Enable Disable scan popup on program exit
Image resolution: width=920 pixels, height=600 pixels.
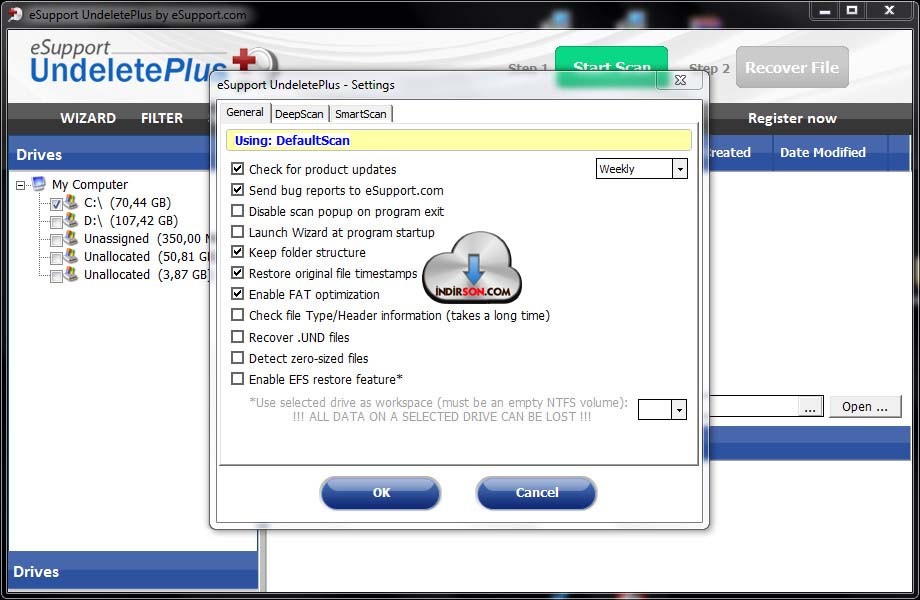tap(237, 211)
